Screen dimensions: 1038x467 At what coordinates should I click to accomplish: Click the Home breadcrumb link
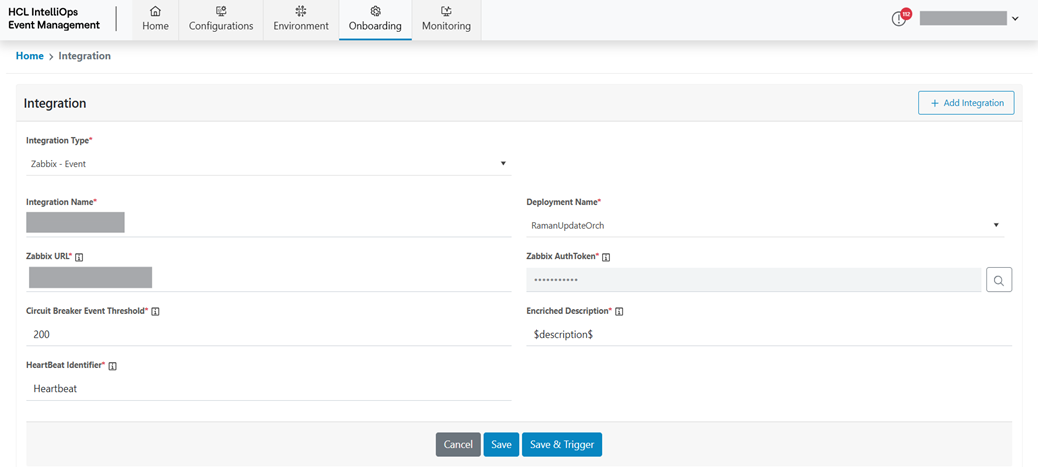30,56
